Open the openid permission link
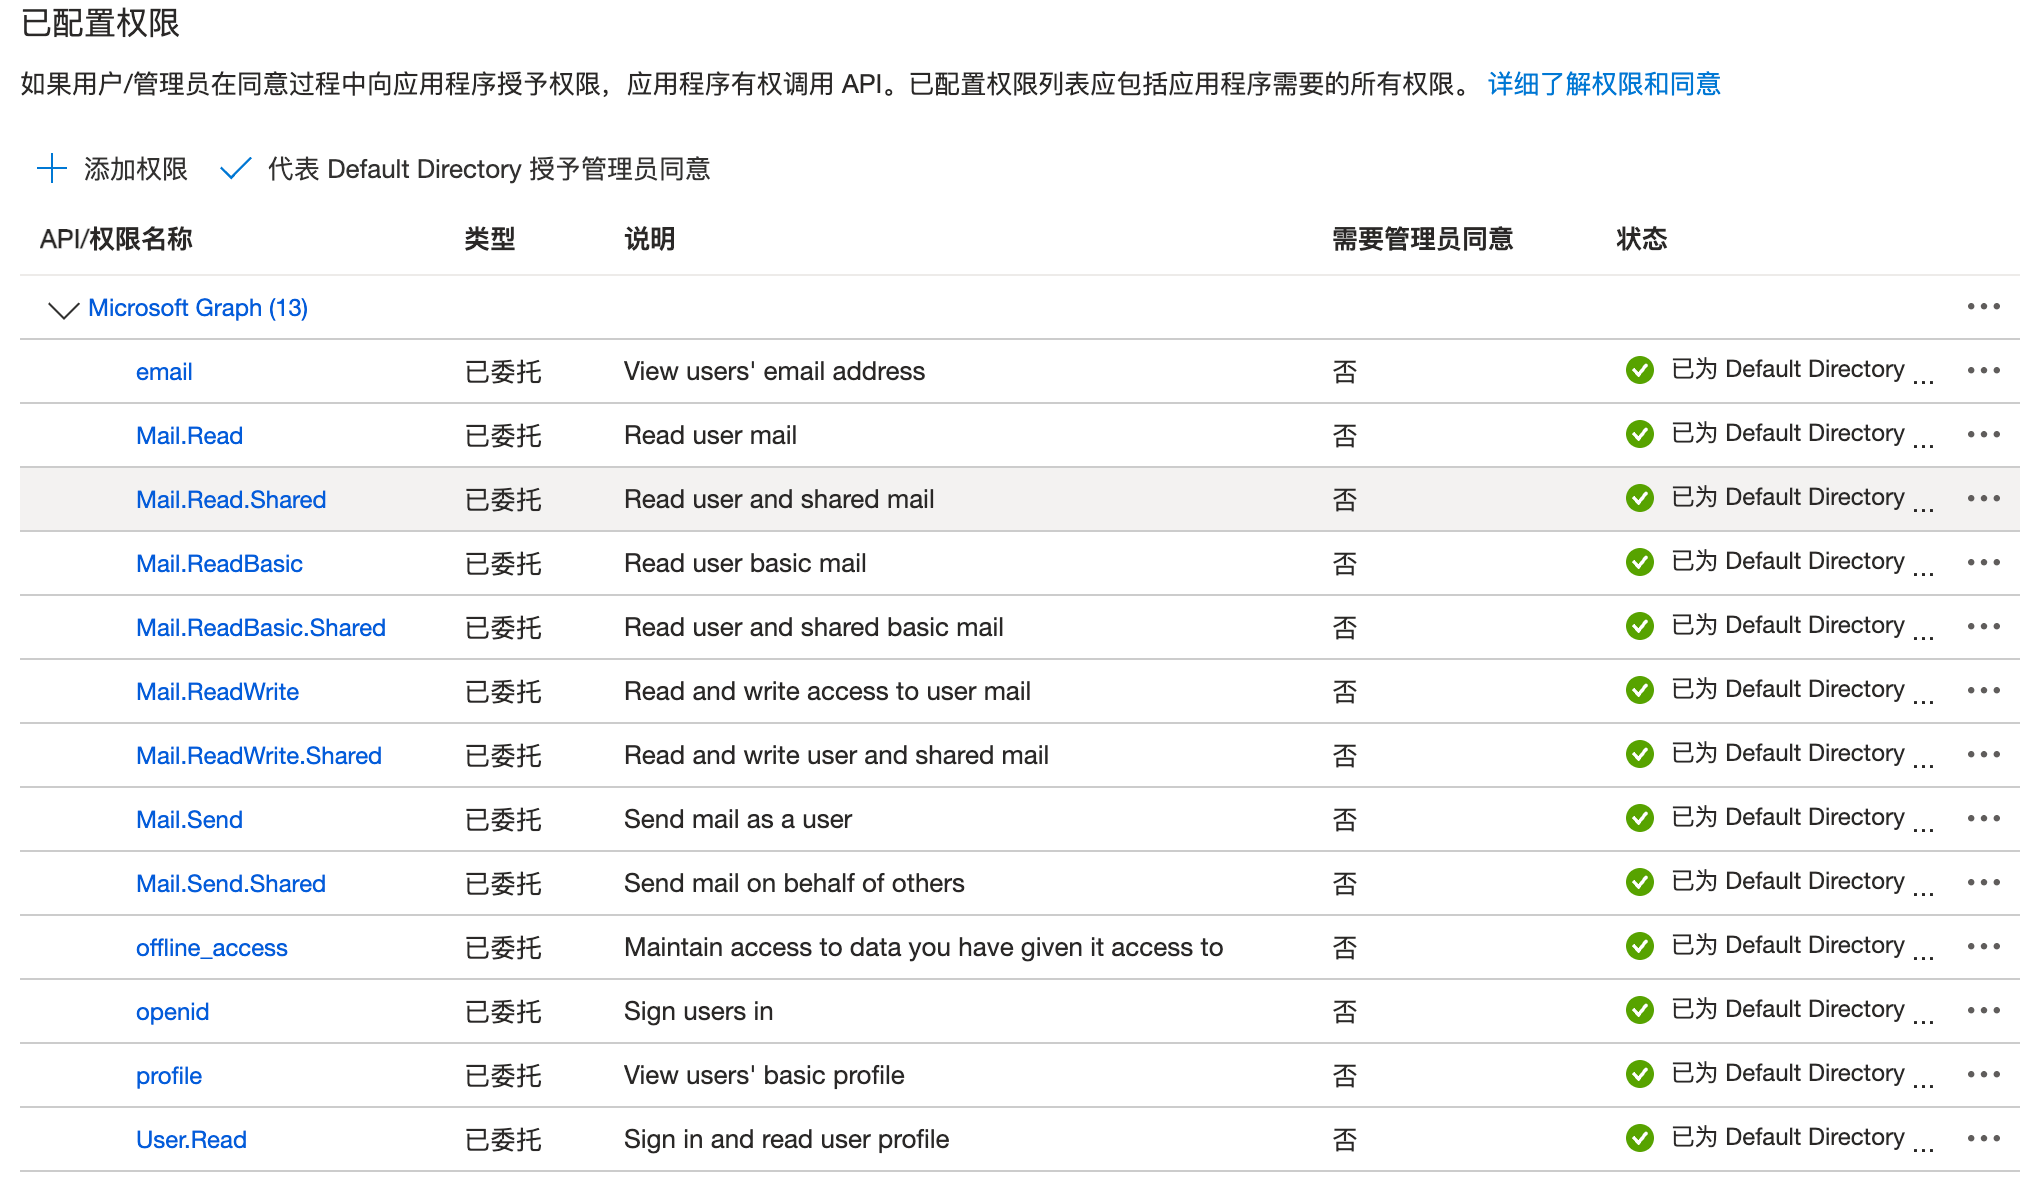The width and height of the screenshot is (2028, 1200). [172, 1012]
